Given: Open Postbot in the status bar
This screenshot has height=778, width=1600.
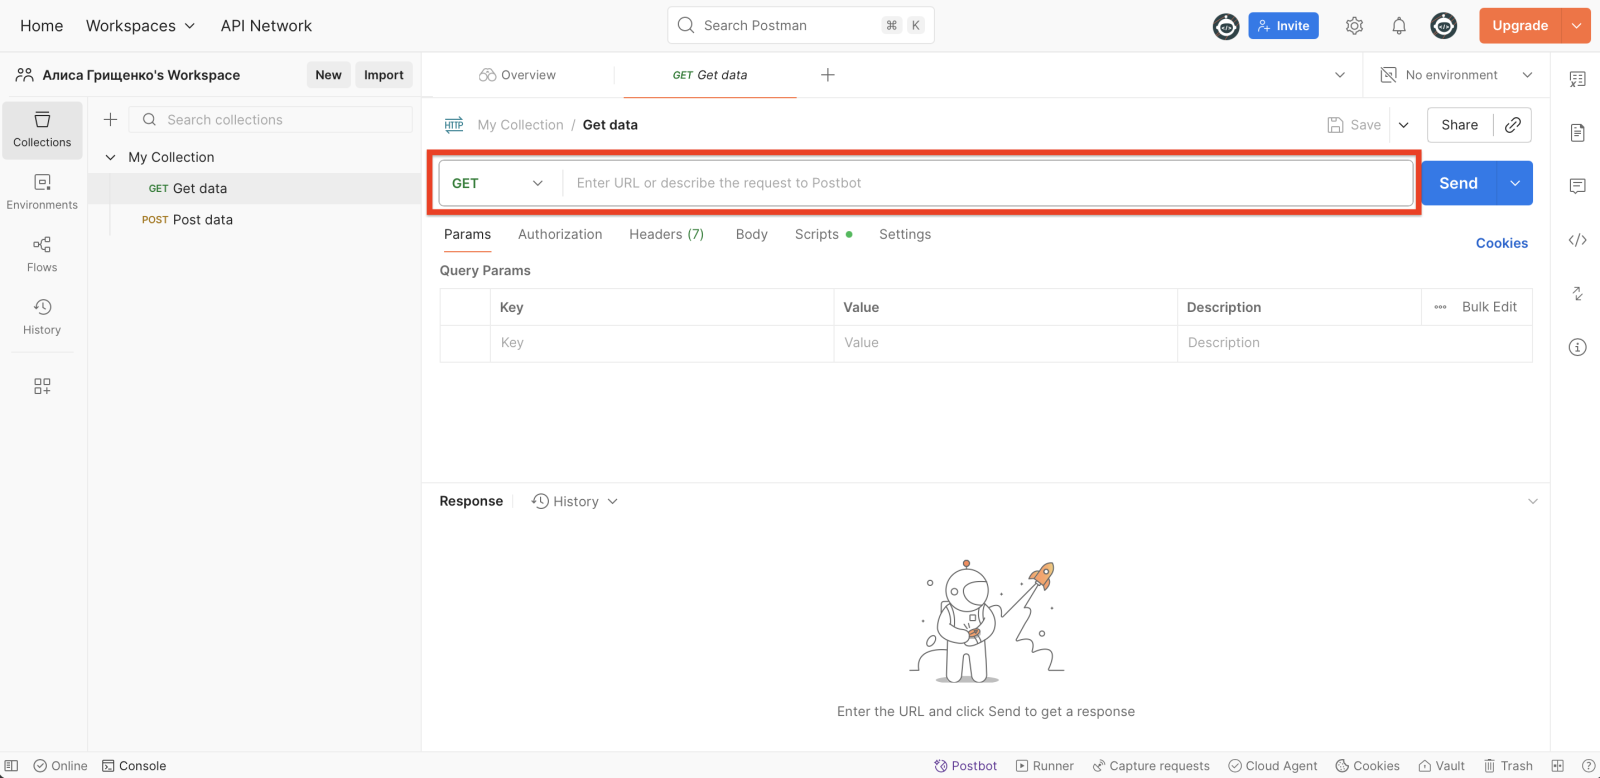Looking at the screenshot, I should tap(965, 766).
